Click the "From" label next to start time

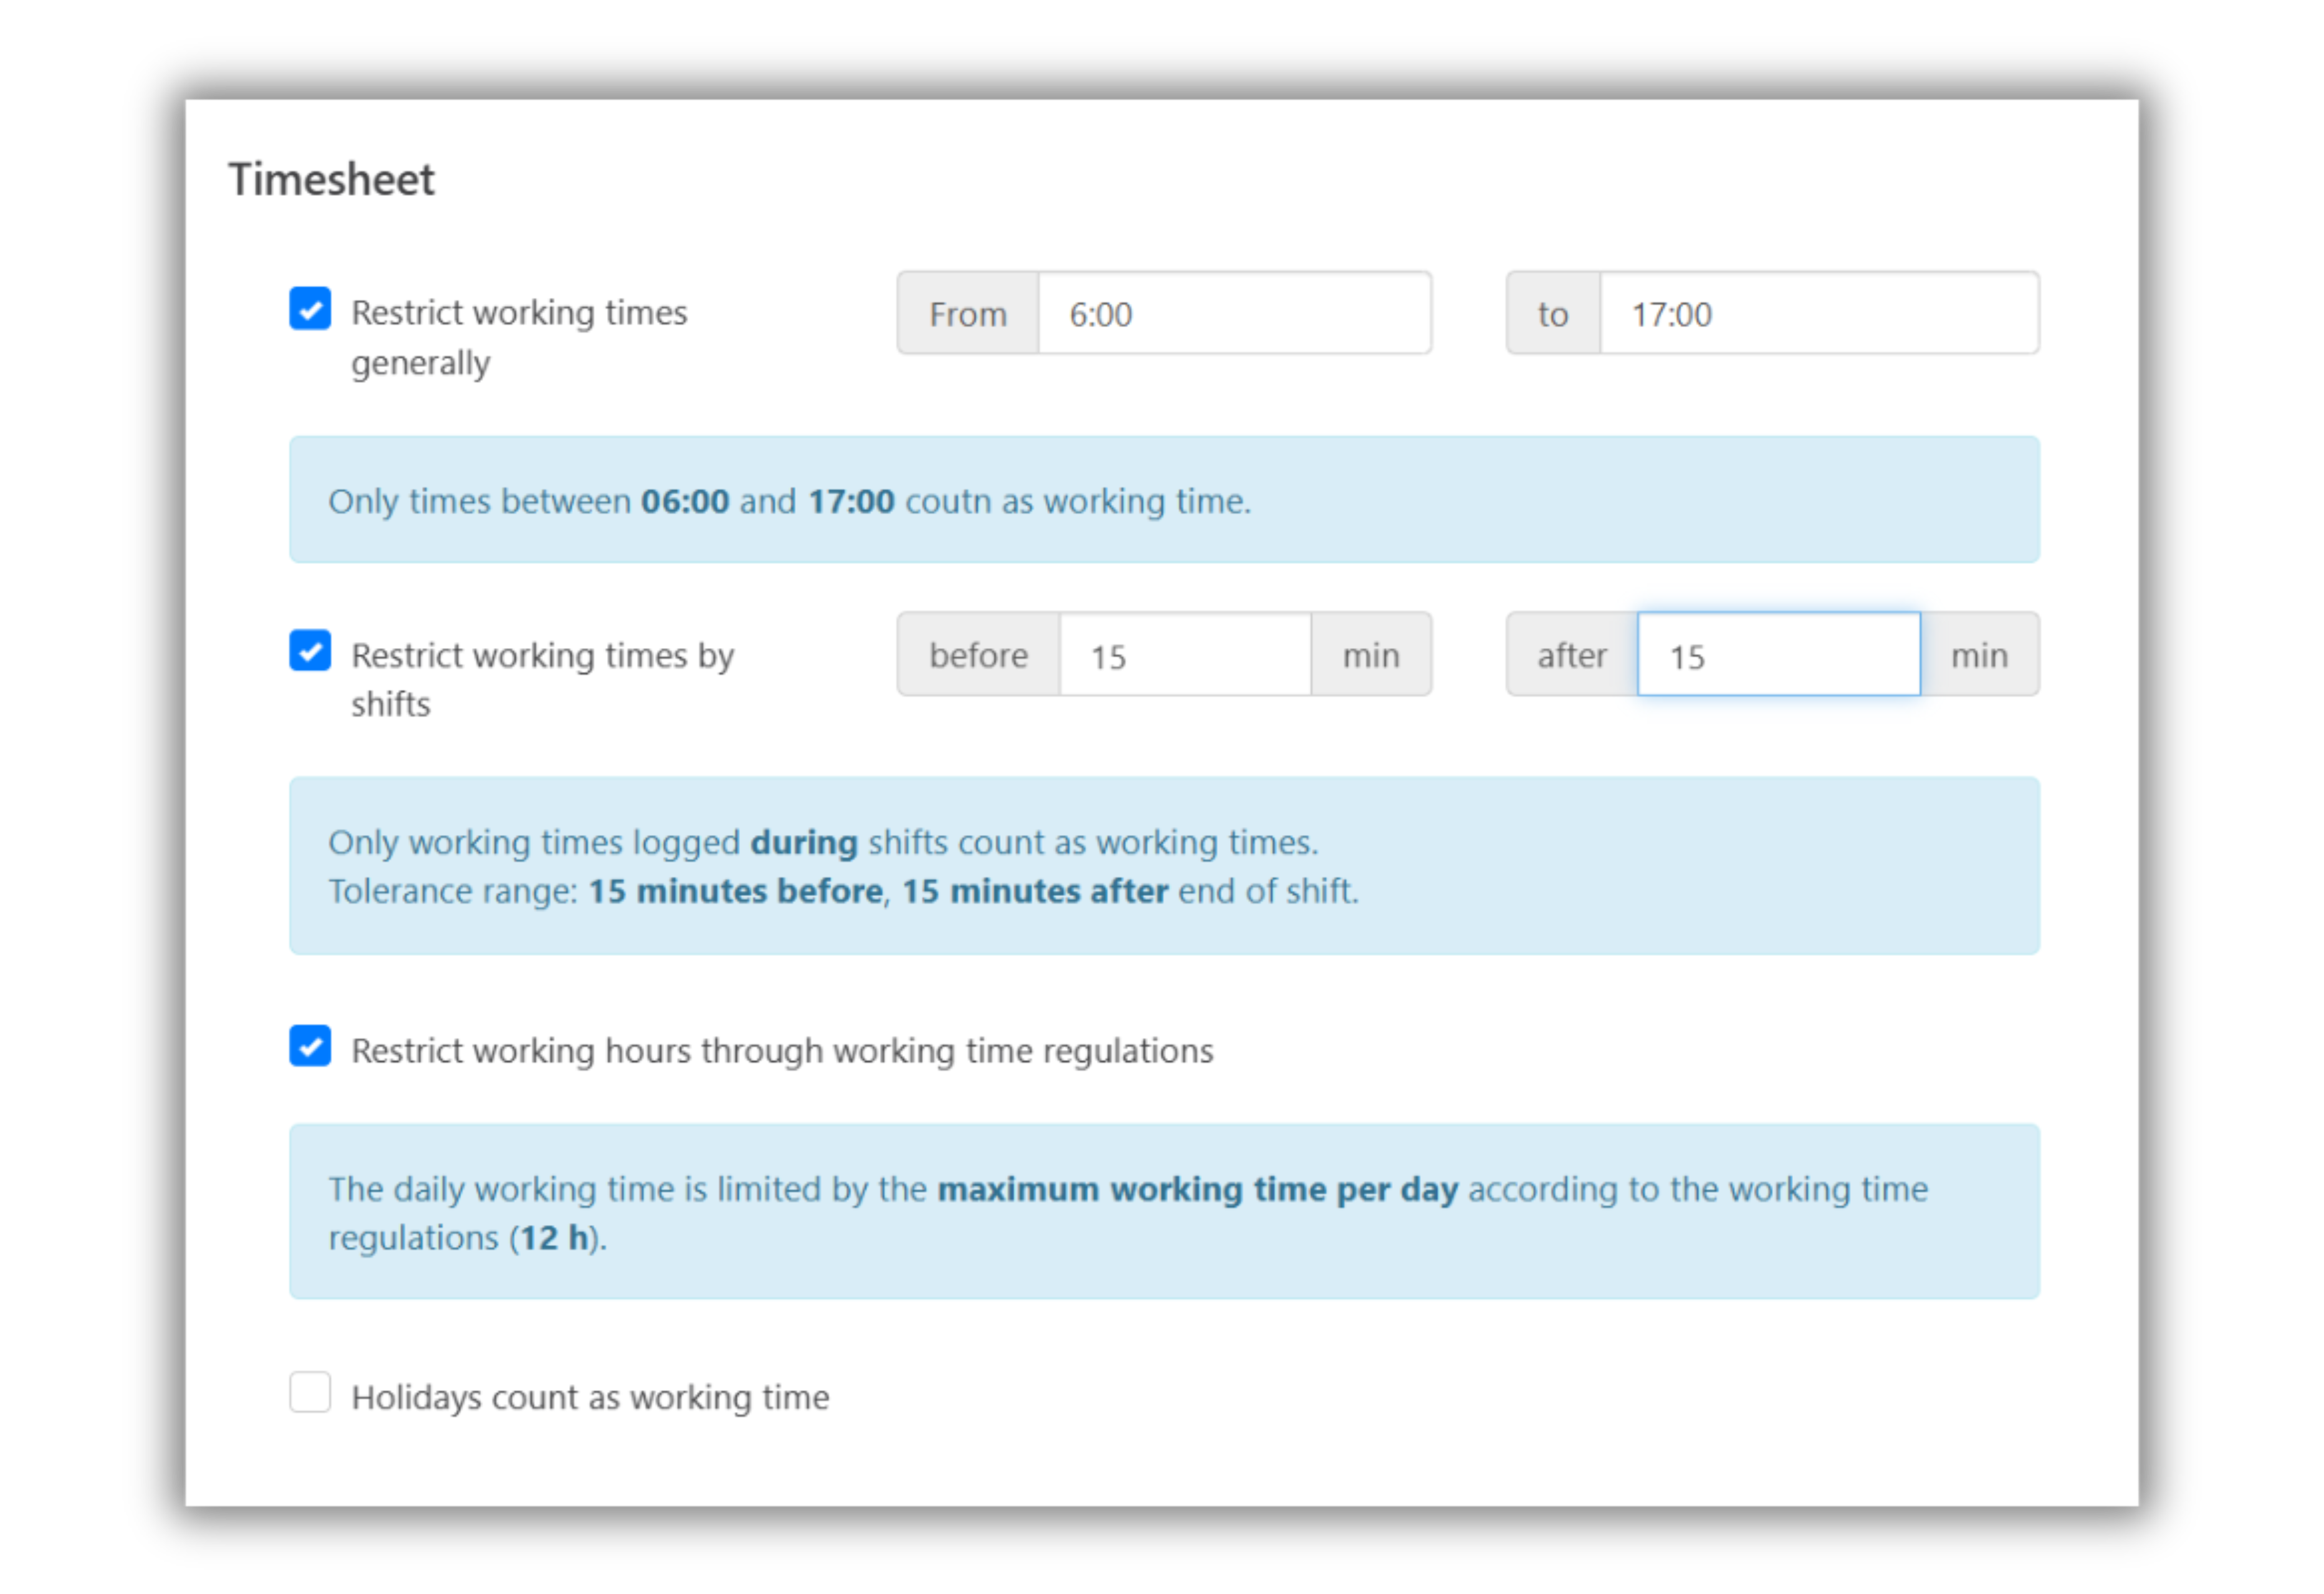(966, 313)
